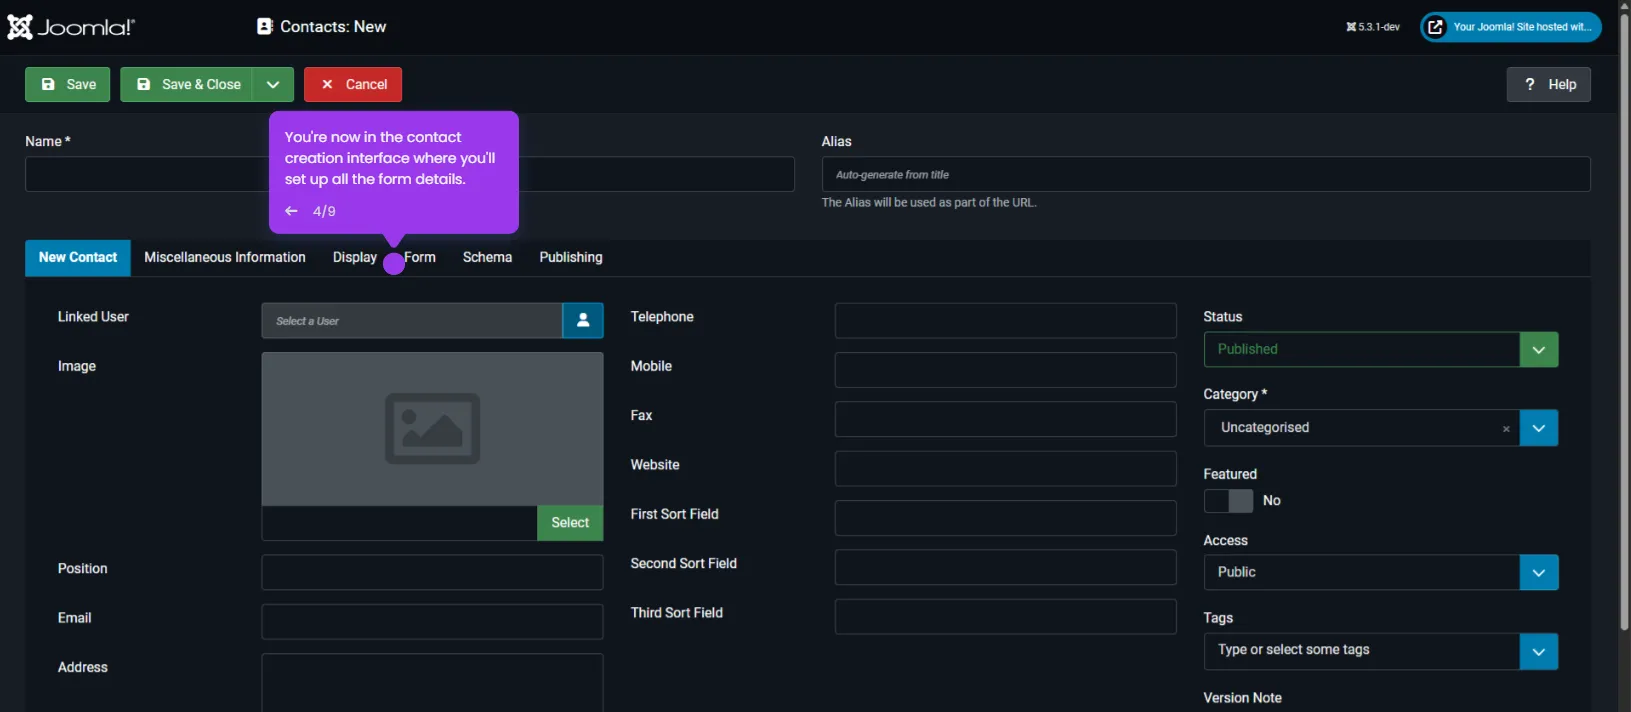Click the First Sort Field input
This screenshot has width=1631, height=712.
pos(1006,518)
